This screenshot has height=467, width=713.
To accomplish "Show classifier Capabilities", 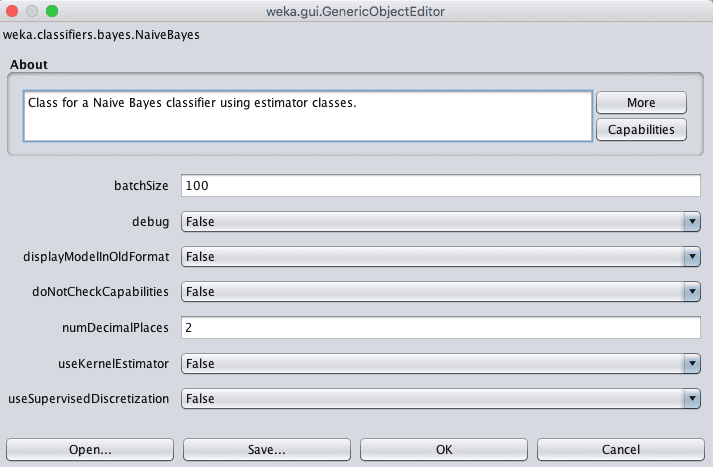I will click(641, 130).
